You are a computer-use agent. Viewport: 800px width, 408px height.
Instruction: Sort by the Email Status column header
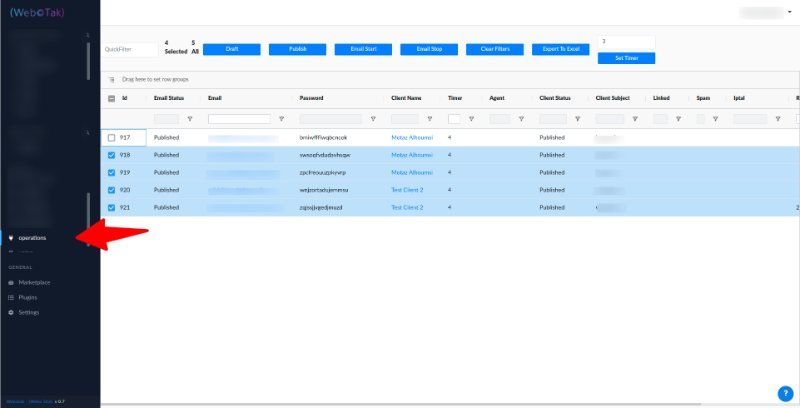169,98
